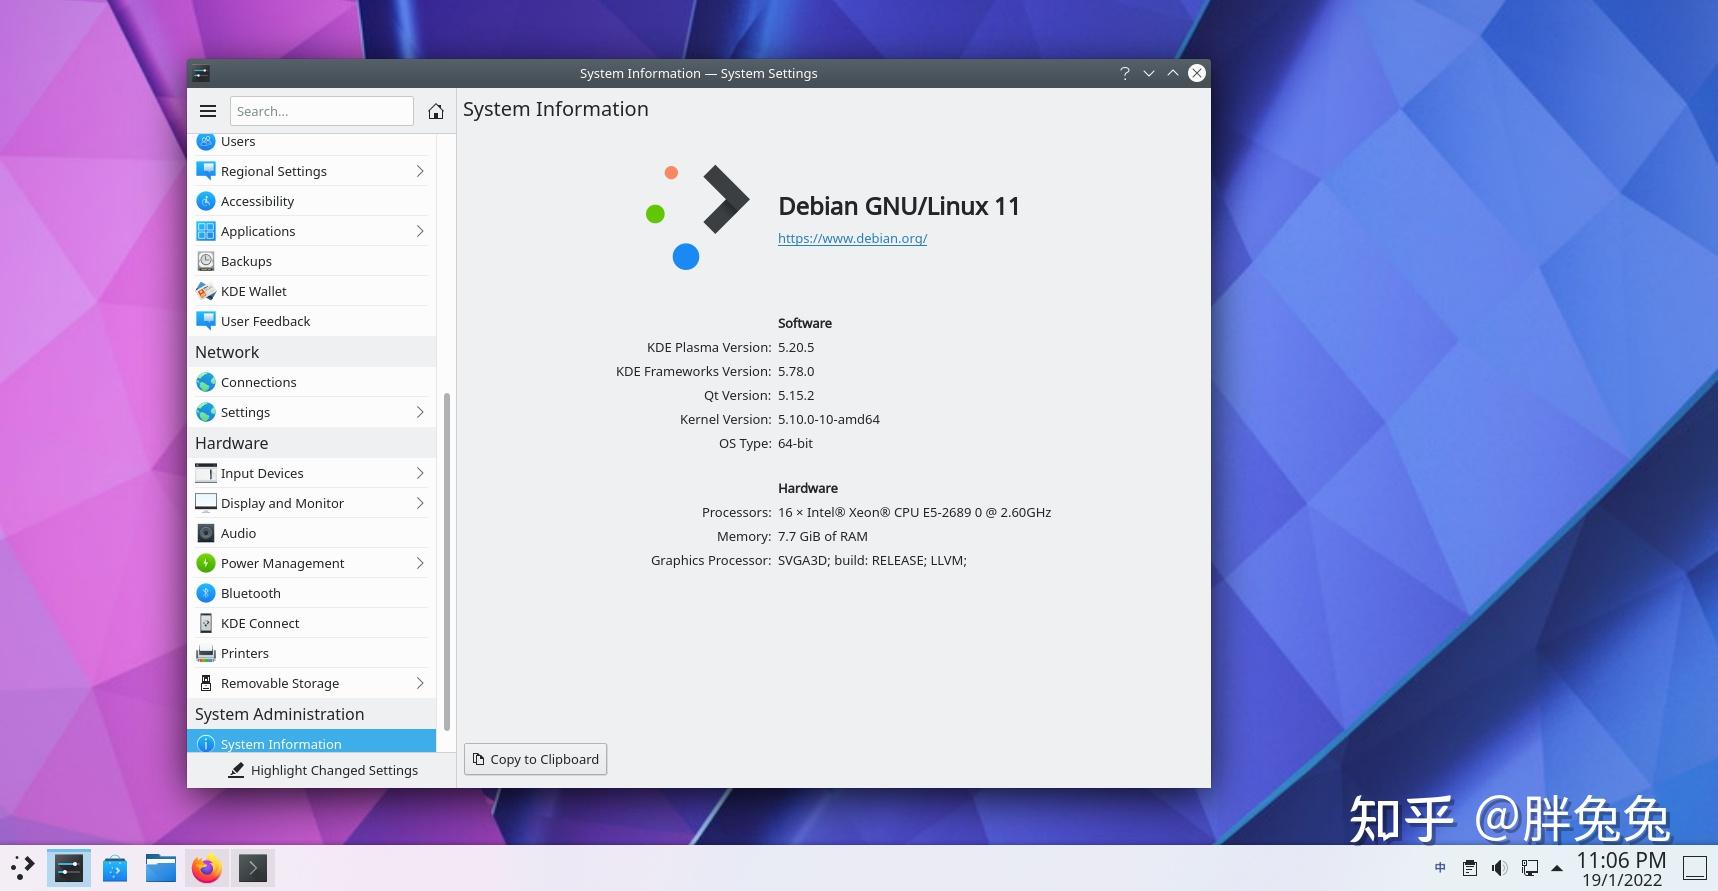Expand Power Management chevron
Screen dimensions: 1718x891
tap(420, 563)
